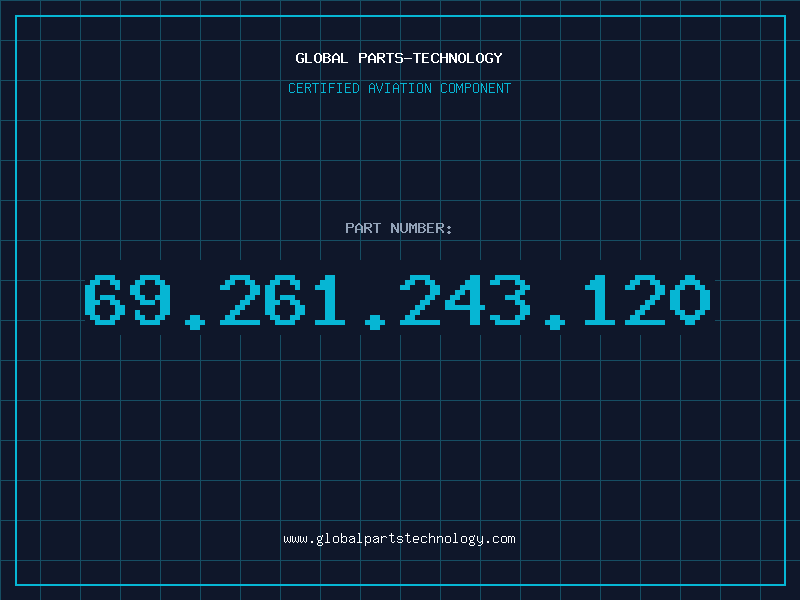The image size is (800, 600).
Task: Click the 120 segment of the part number
Action: [x=647, y=299]
